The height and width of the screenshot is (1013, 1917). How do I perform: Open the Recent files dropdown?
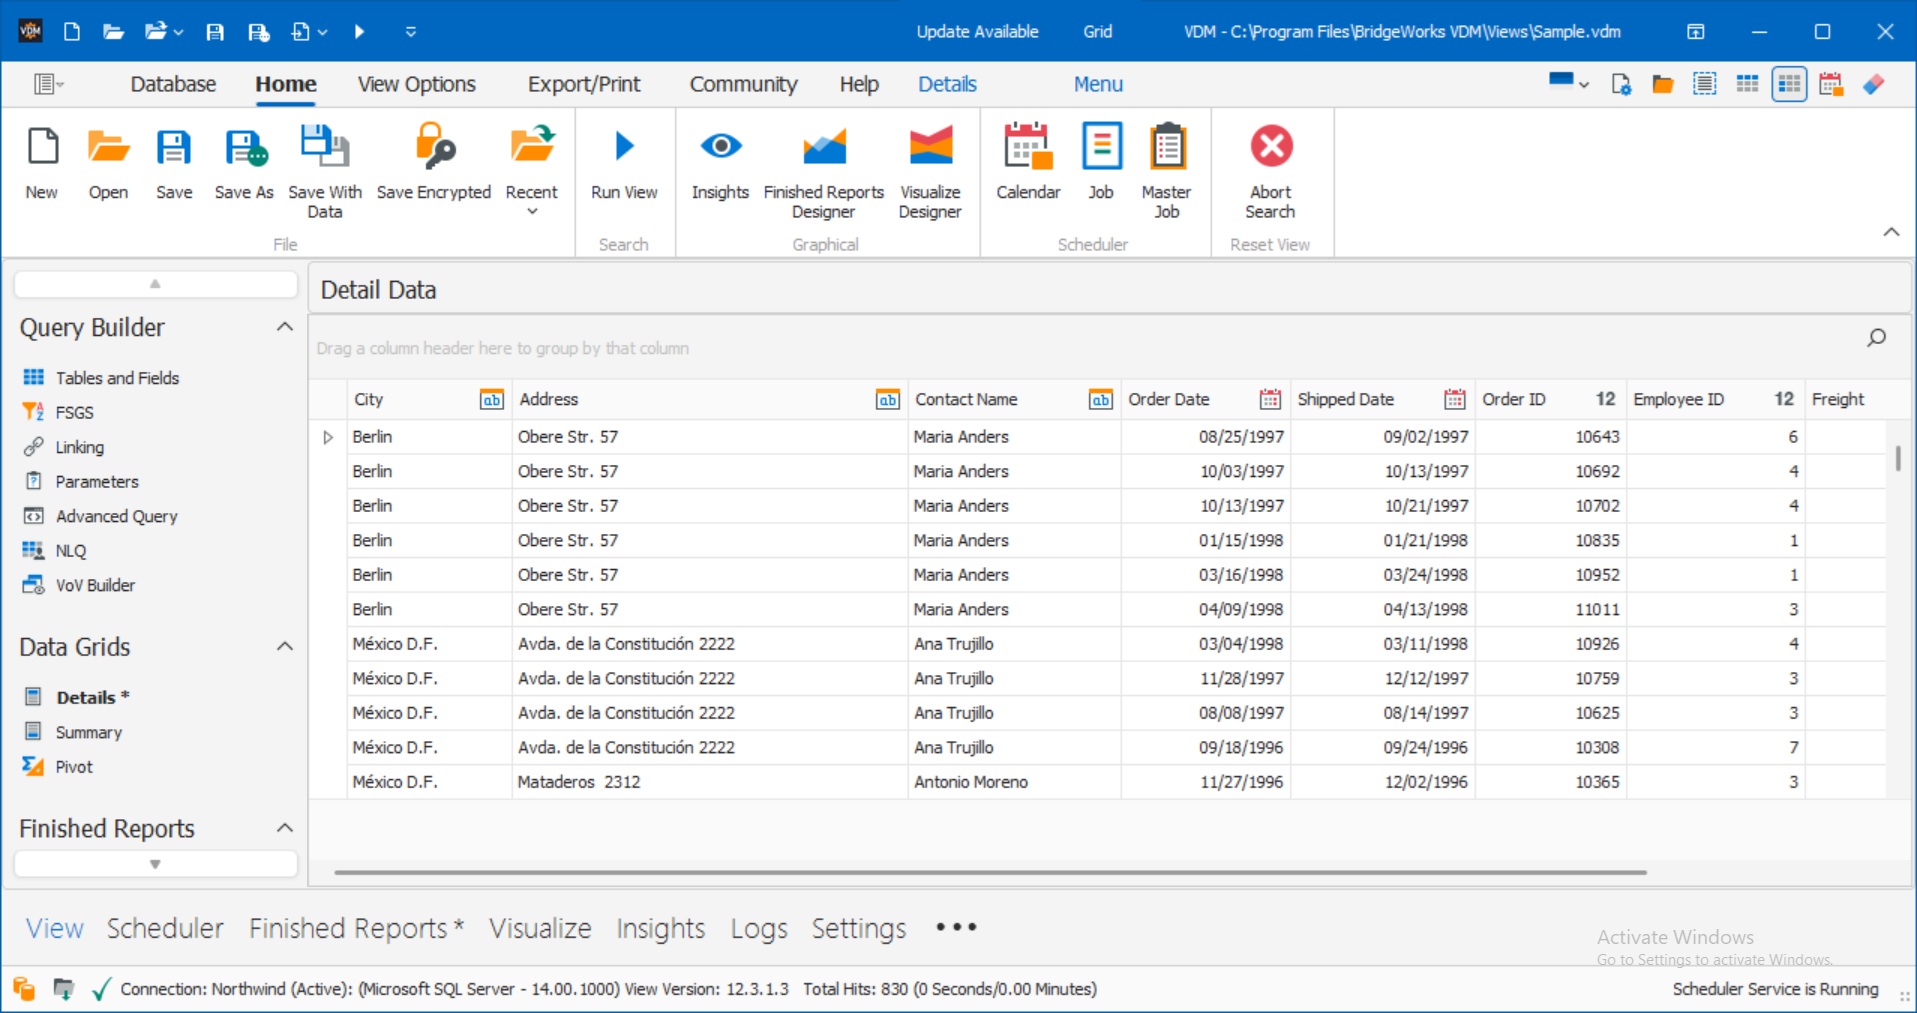pyautogui.click(x=531, y=210)
